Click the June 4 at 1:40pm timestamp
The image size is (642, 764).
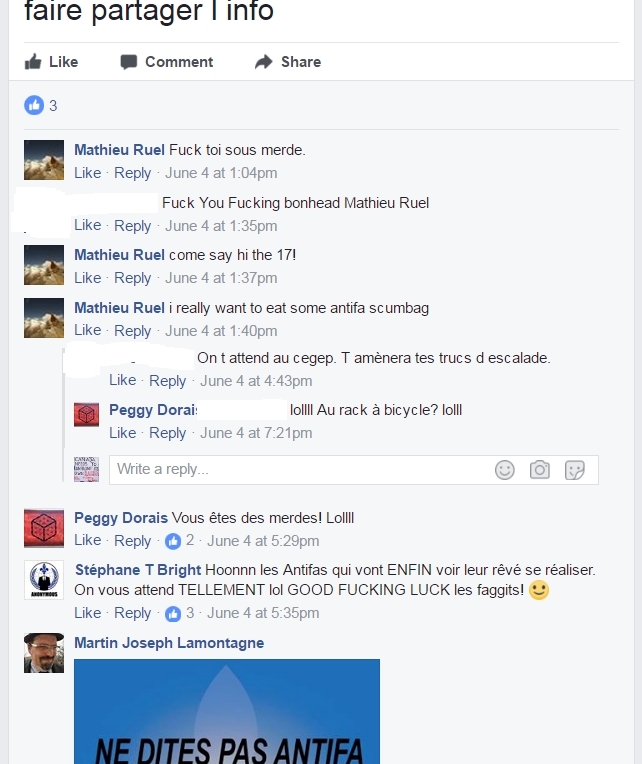(221, 331)
